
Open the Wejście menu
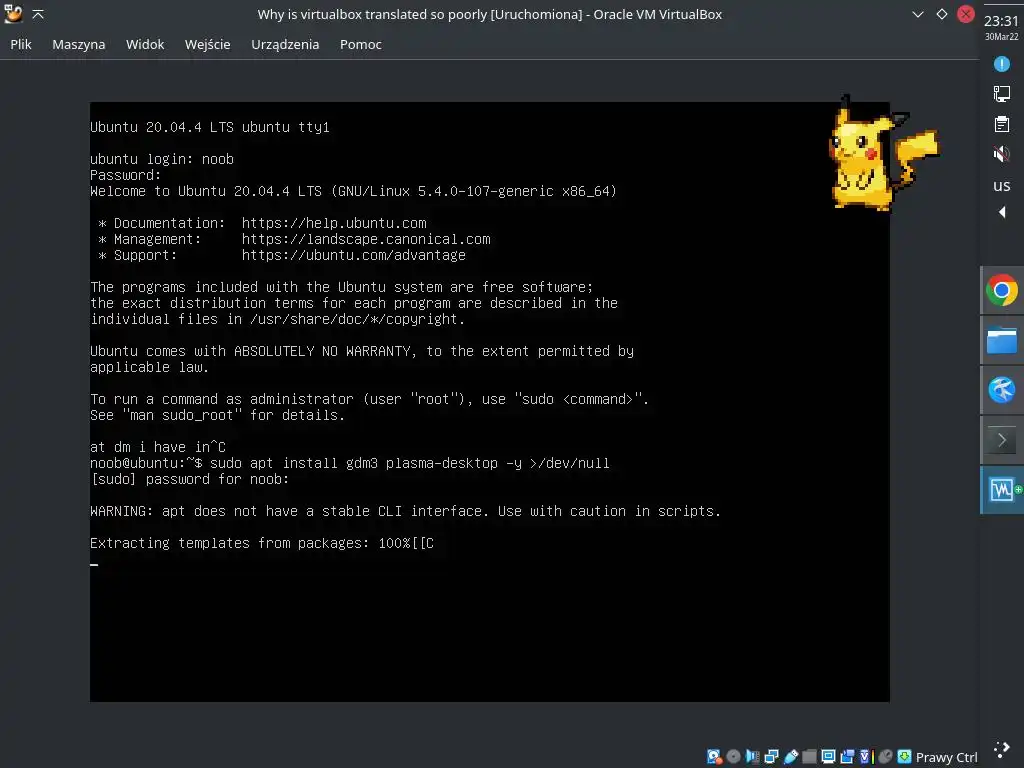(208, 44)
